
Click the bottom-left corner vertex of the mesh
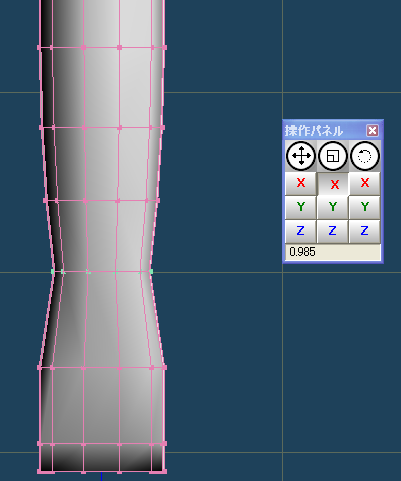[39, 471]
